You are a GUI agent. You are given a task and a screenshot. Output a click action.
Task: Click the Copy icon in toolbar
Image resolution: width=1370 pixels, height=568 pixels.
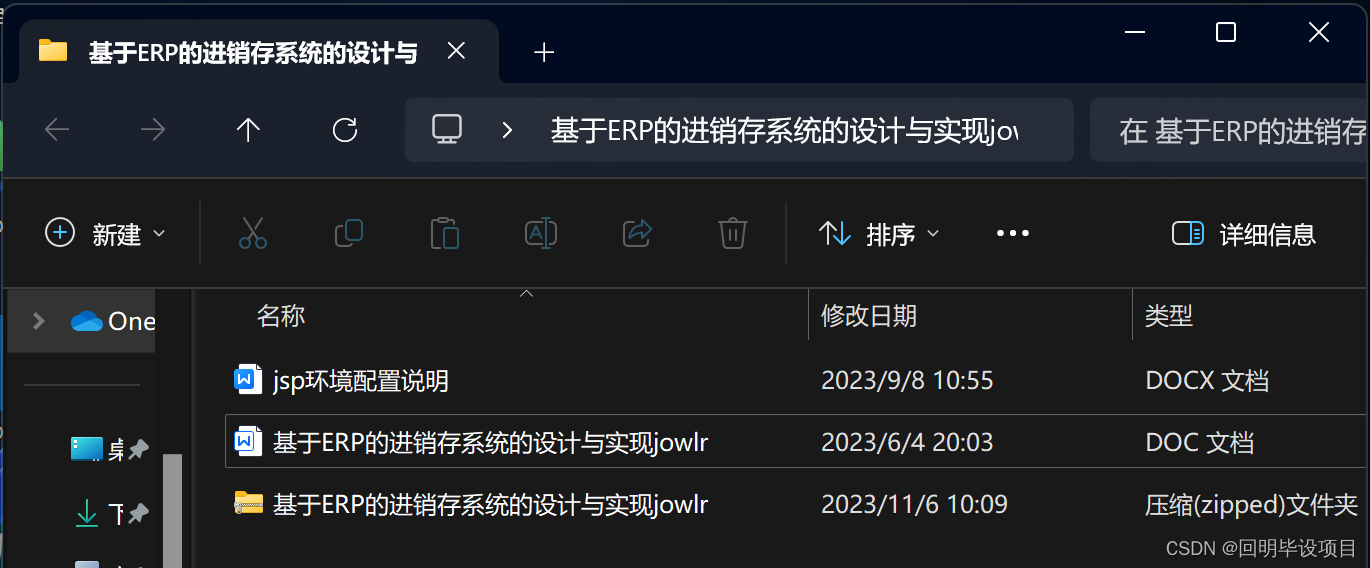348,234
